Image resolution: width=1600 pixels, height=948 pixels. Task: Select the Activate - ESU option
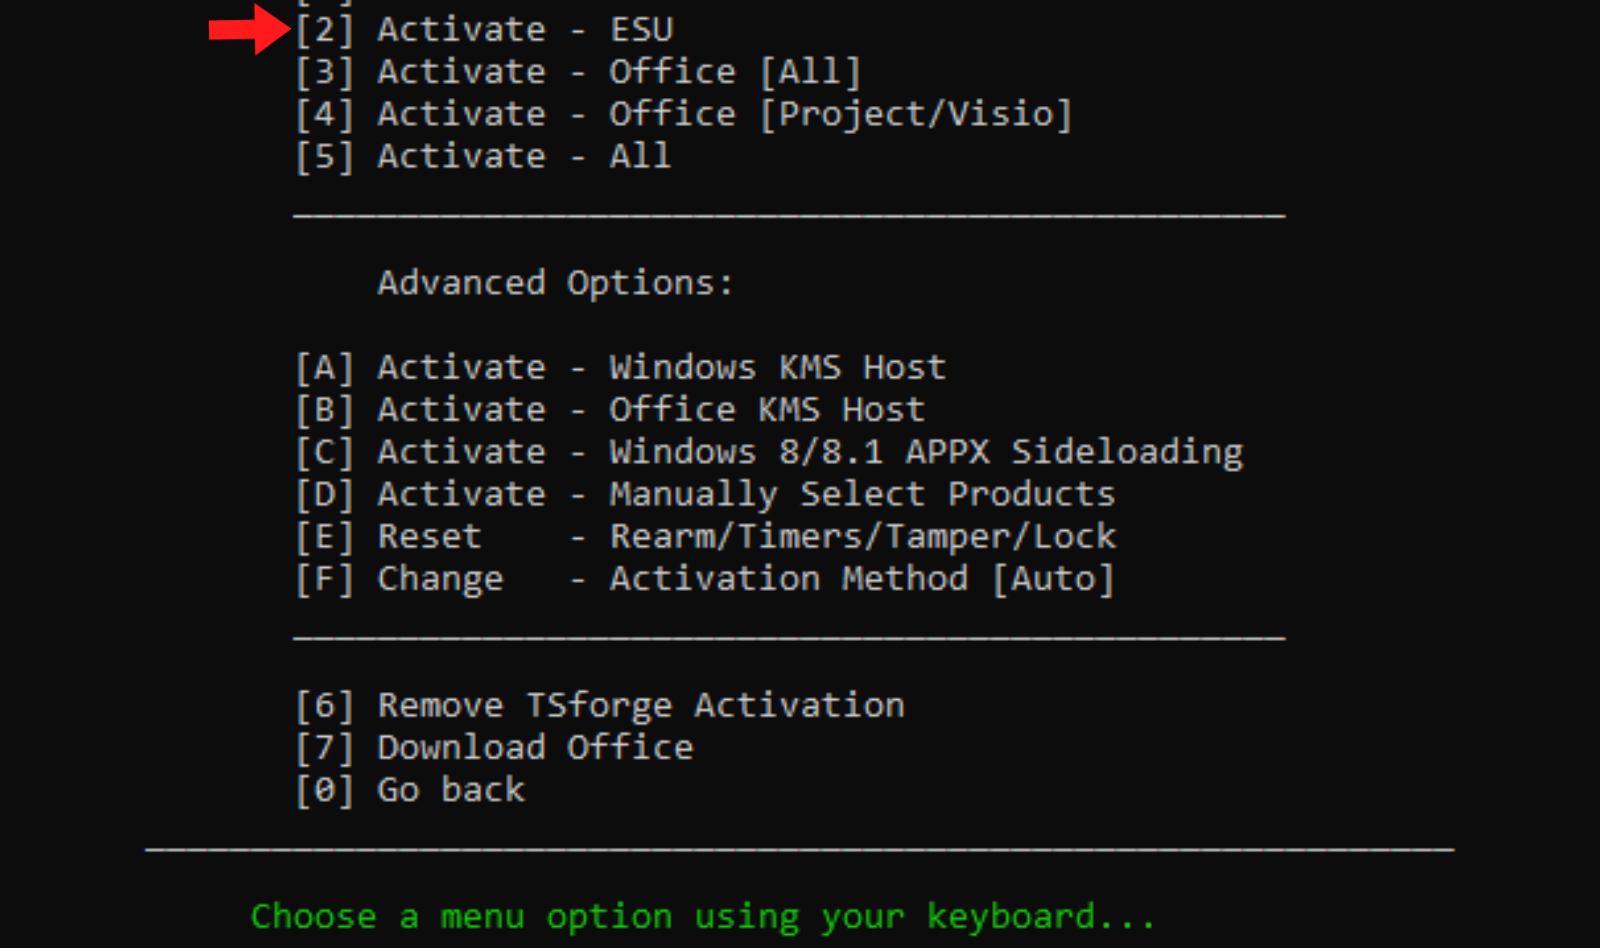point(484,30)
